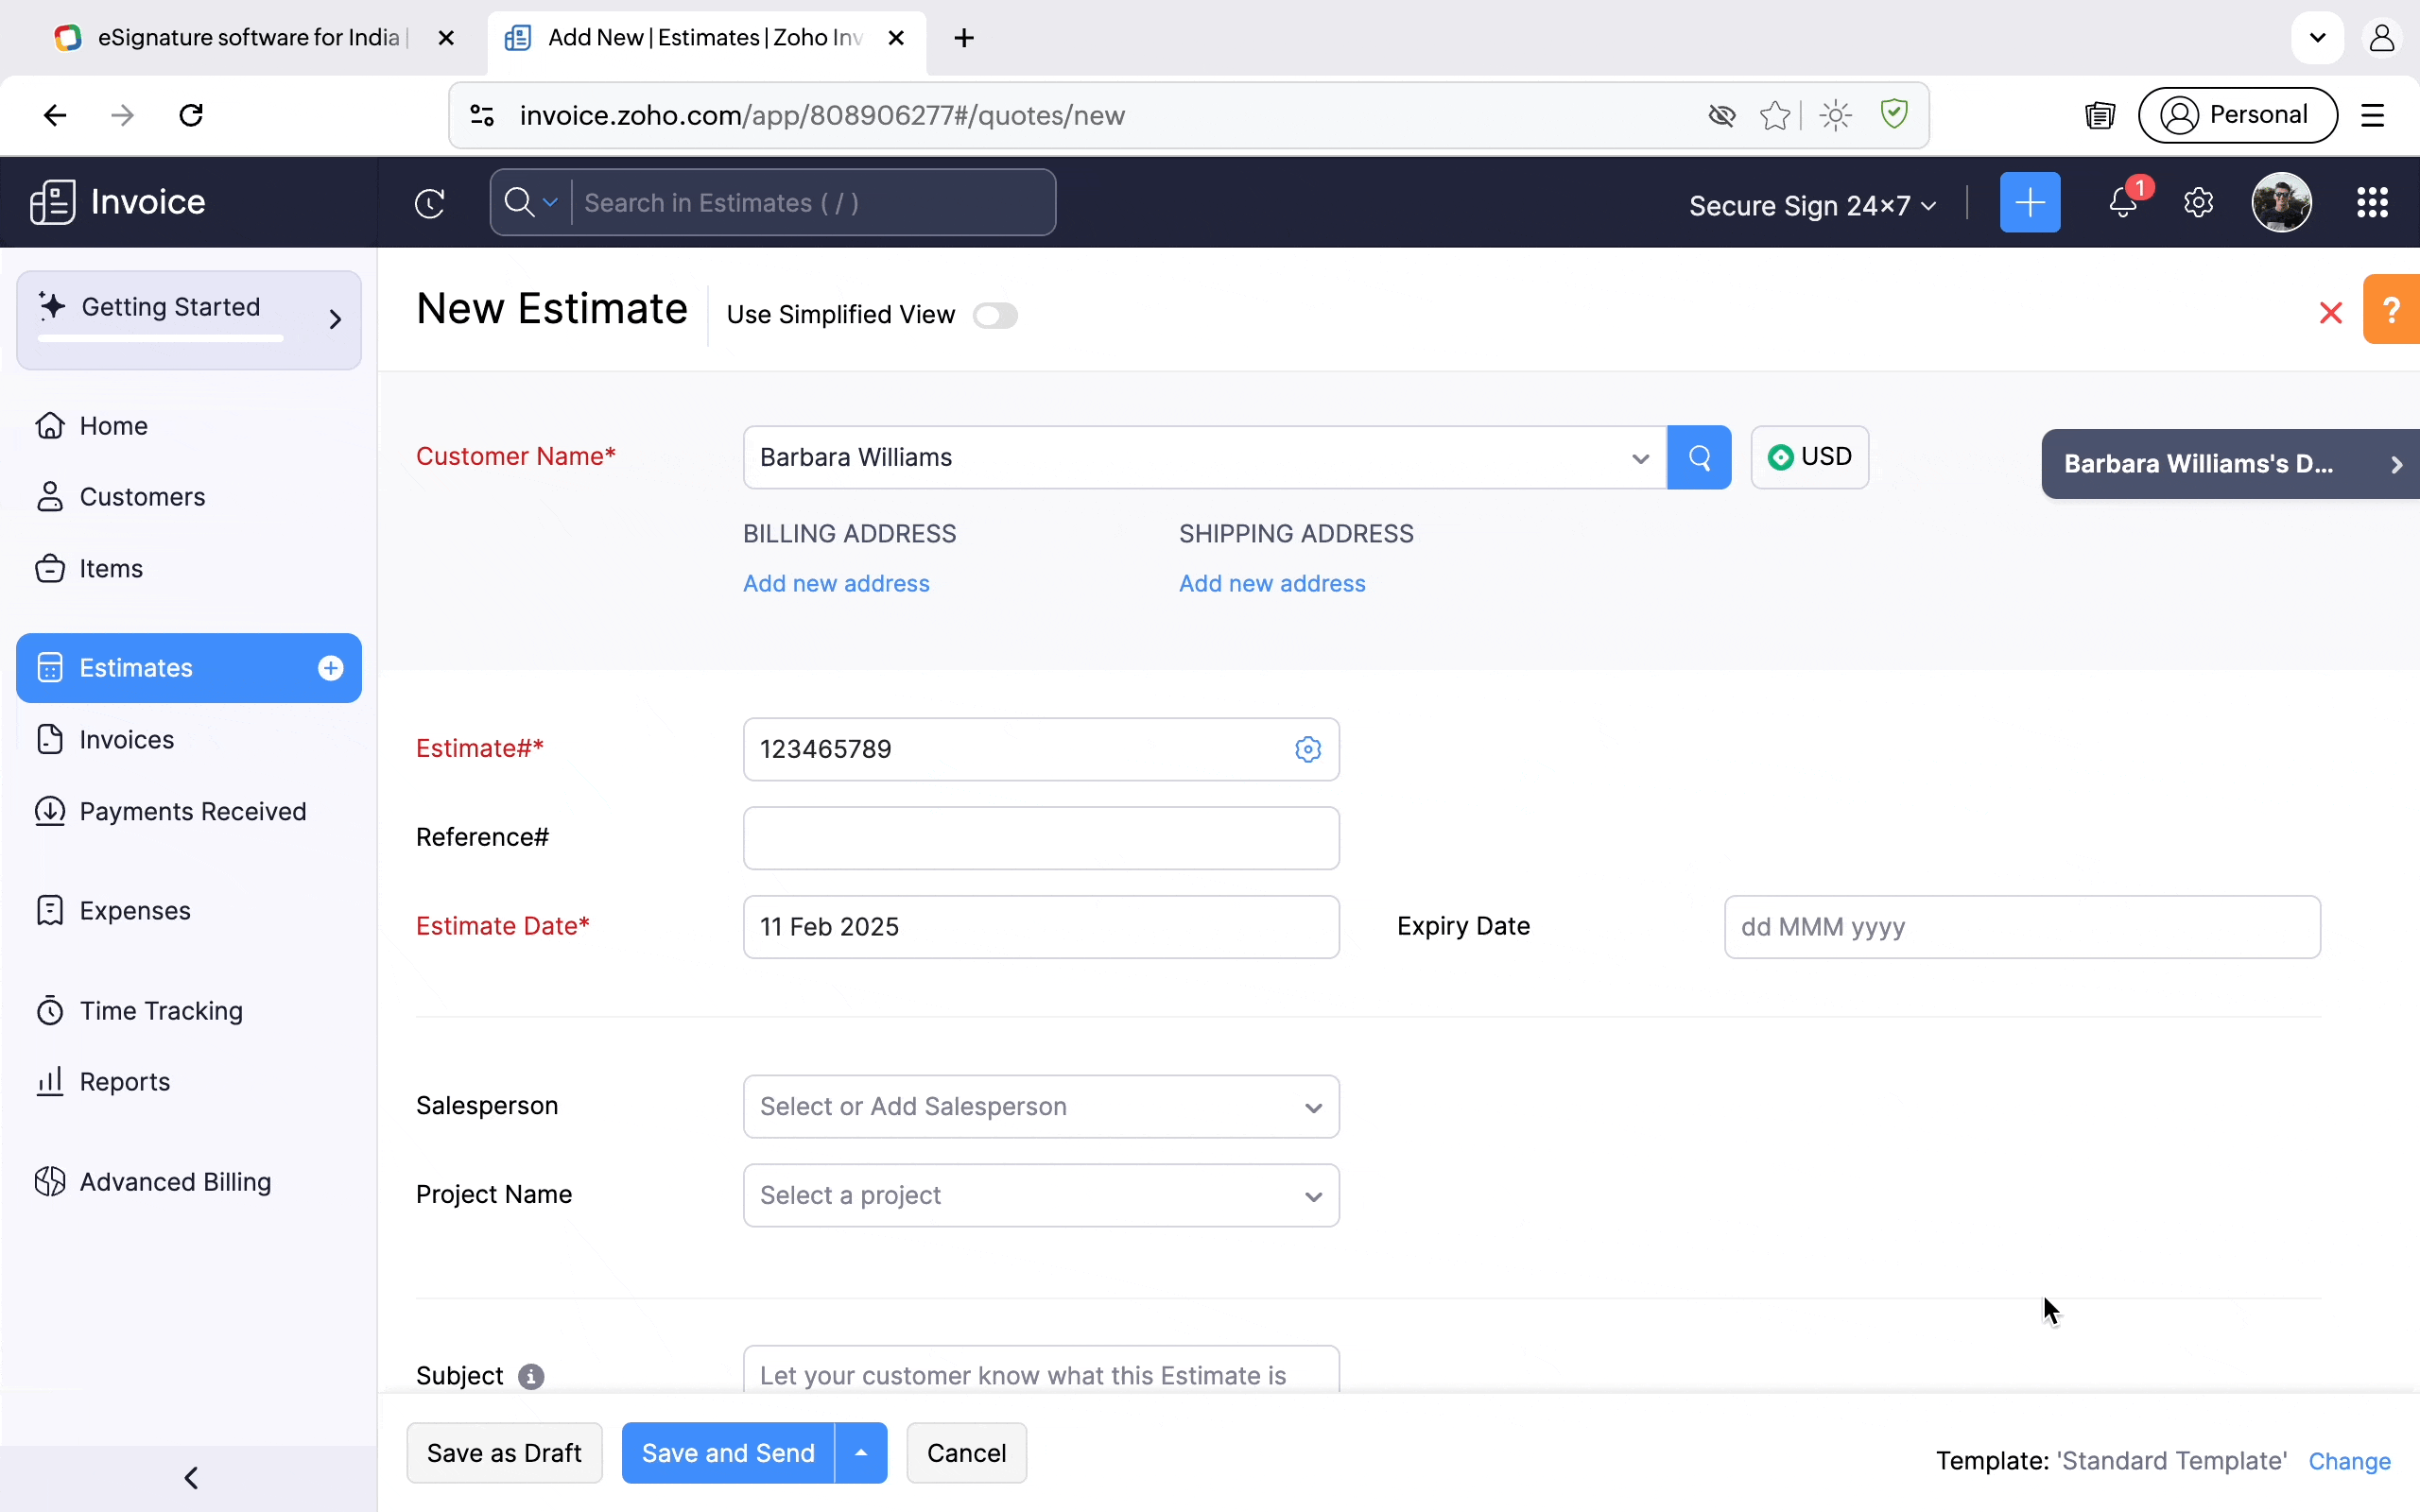Open Secure Sign 24×7 organization menu

pyautogui.click(x=1812, y=206)
